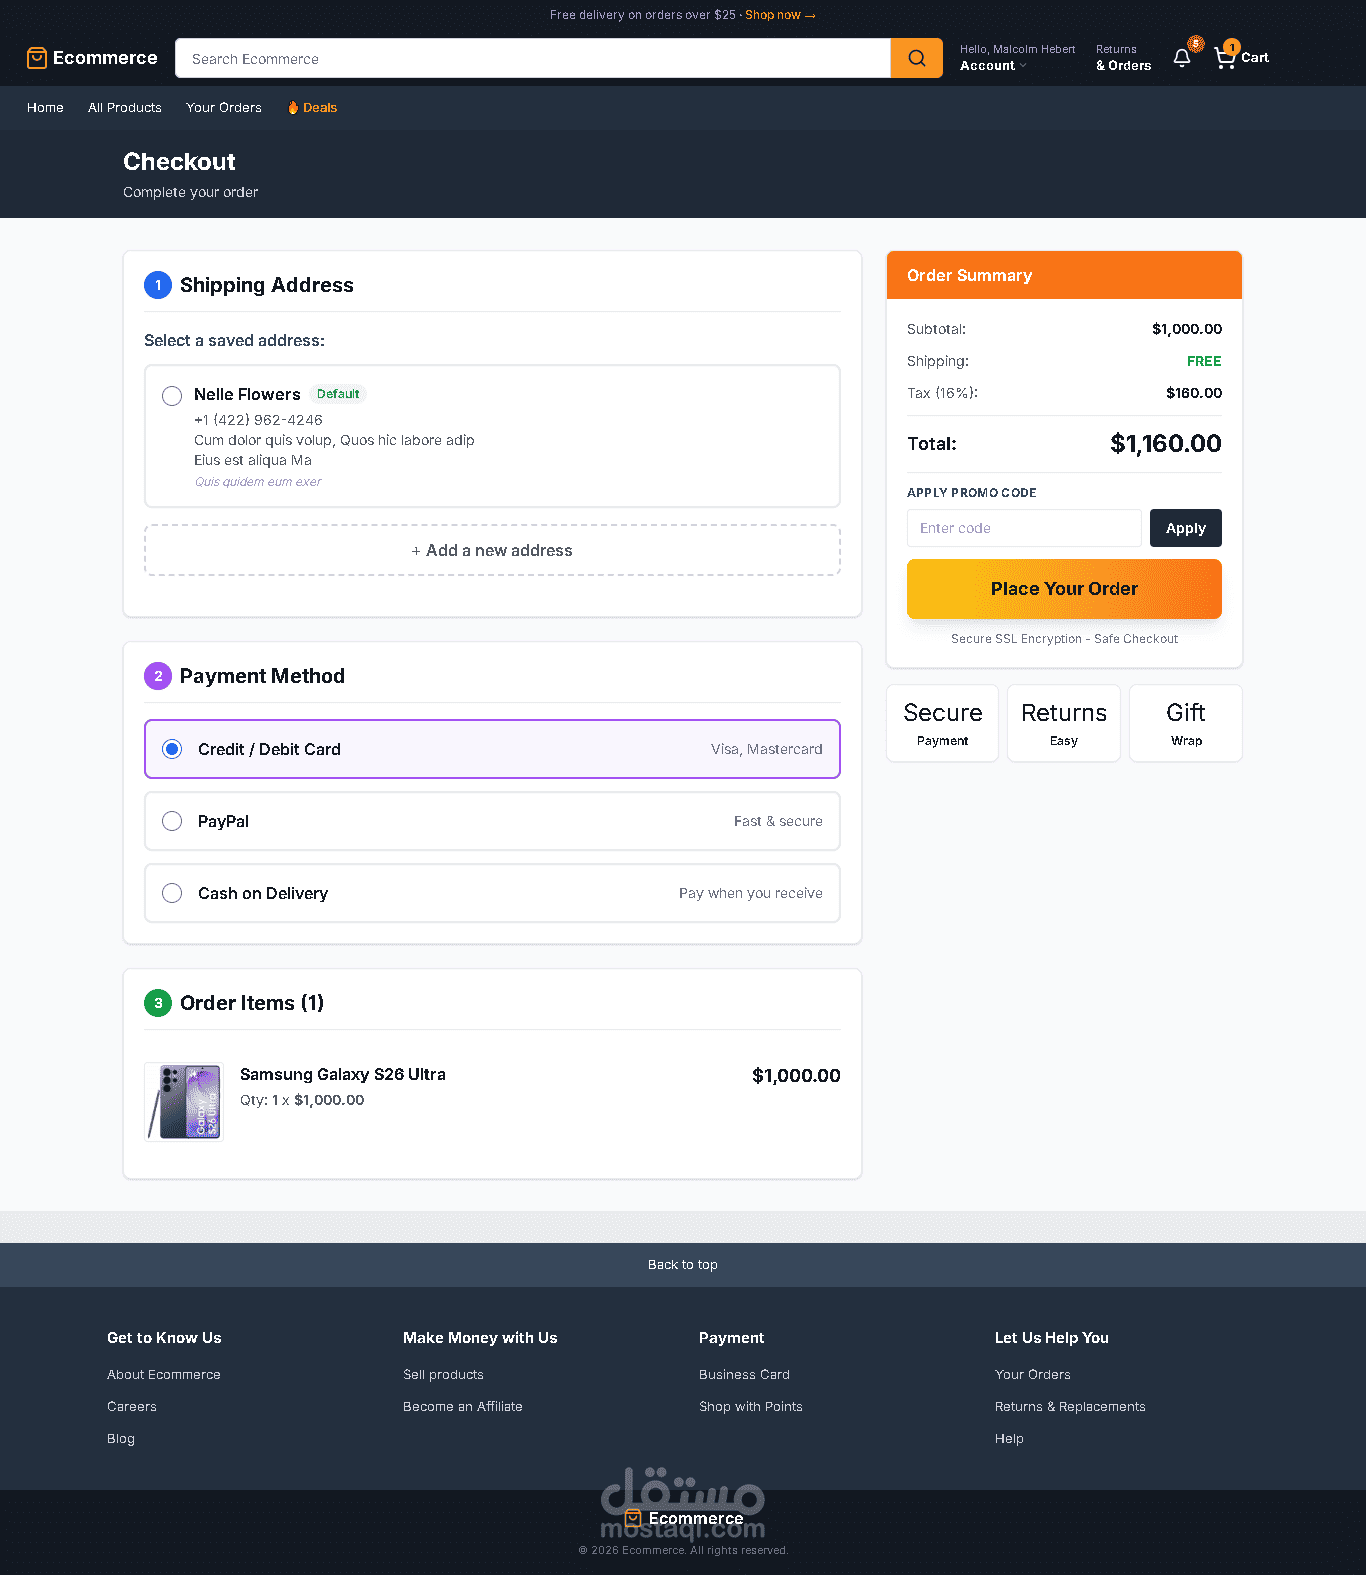
Task: Click the Returns Easy badge
Action: click(x=1064, y=723)
